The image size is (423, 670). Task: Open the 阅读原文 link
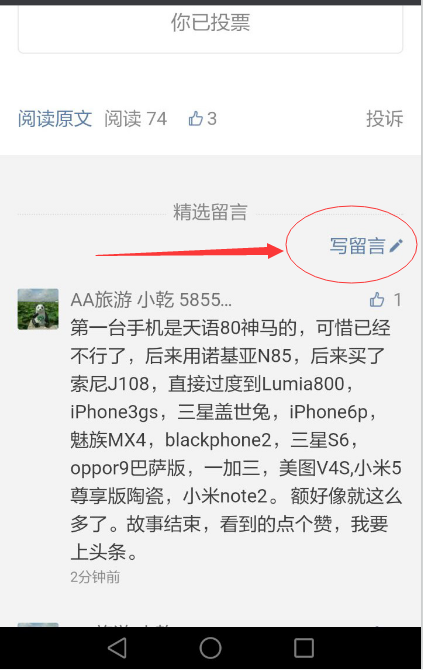coord(55,118)
